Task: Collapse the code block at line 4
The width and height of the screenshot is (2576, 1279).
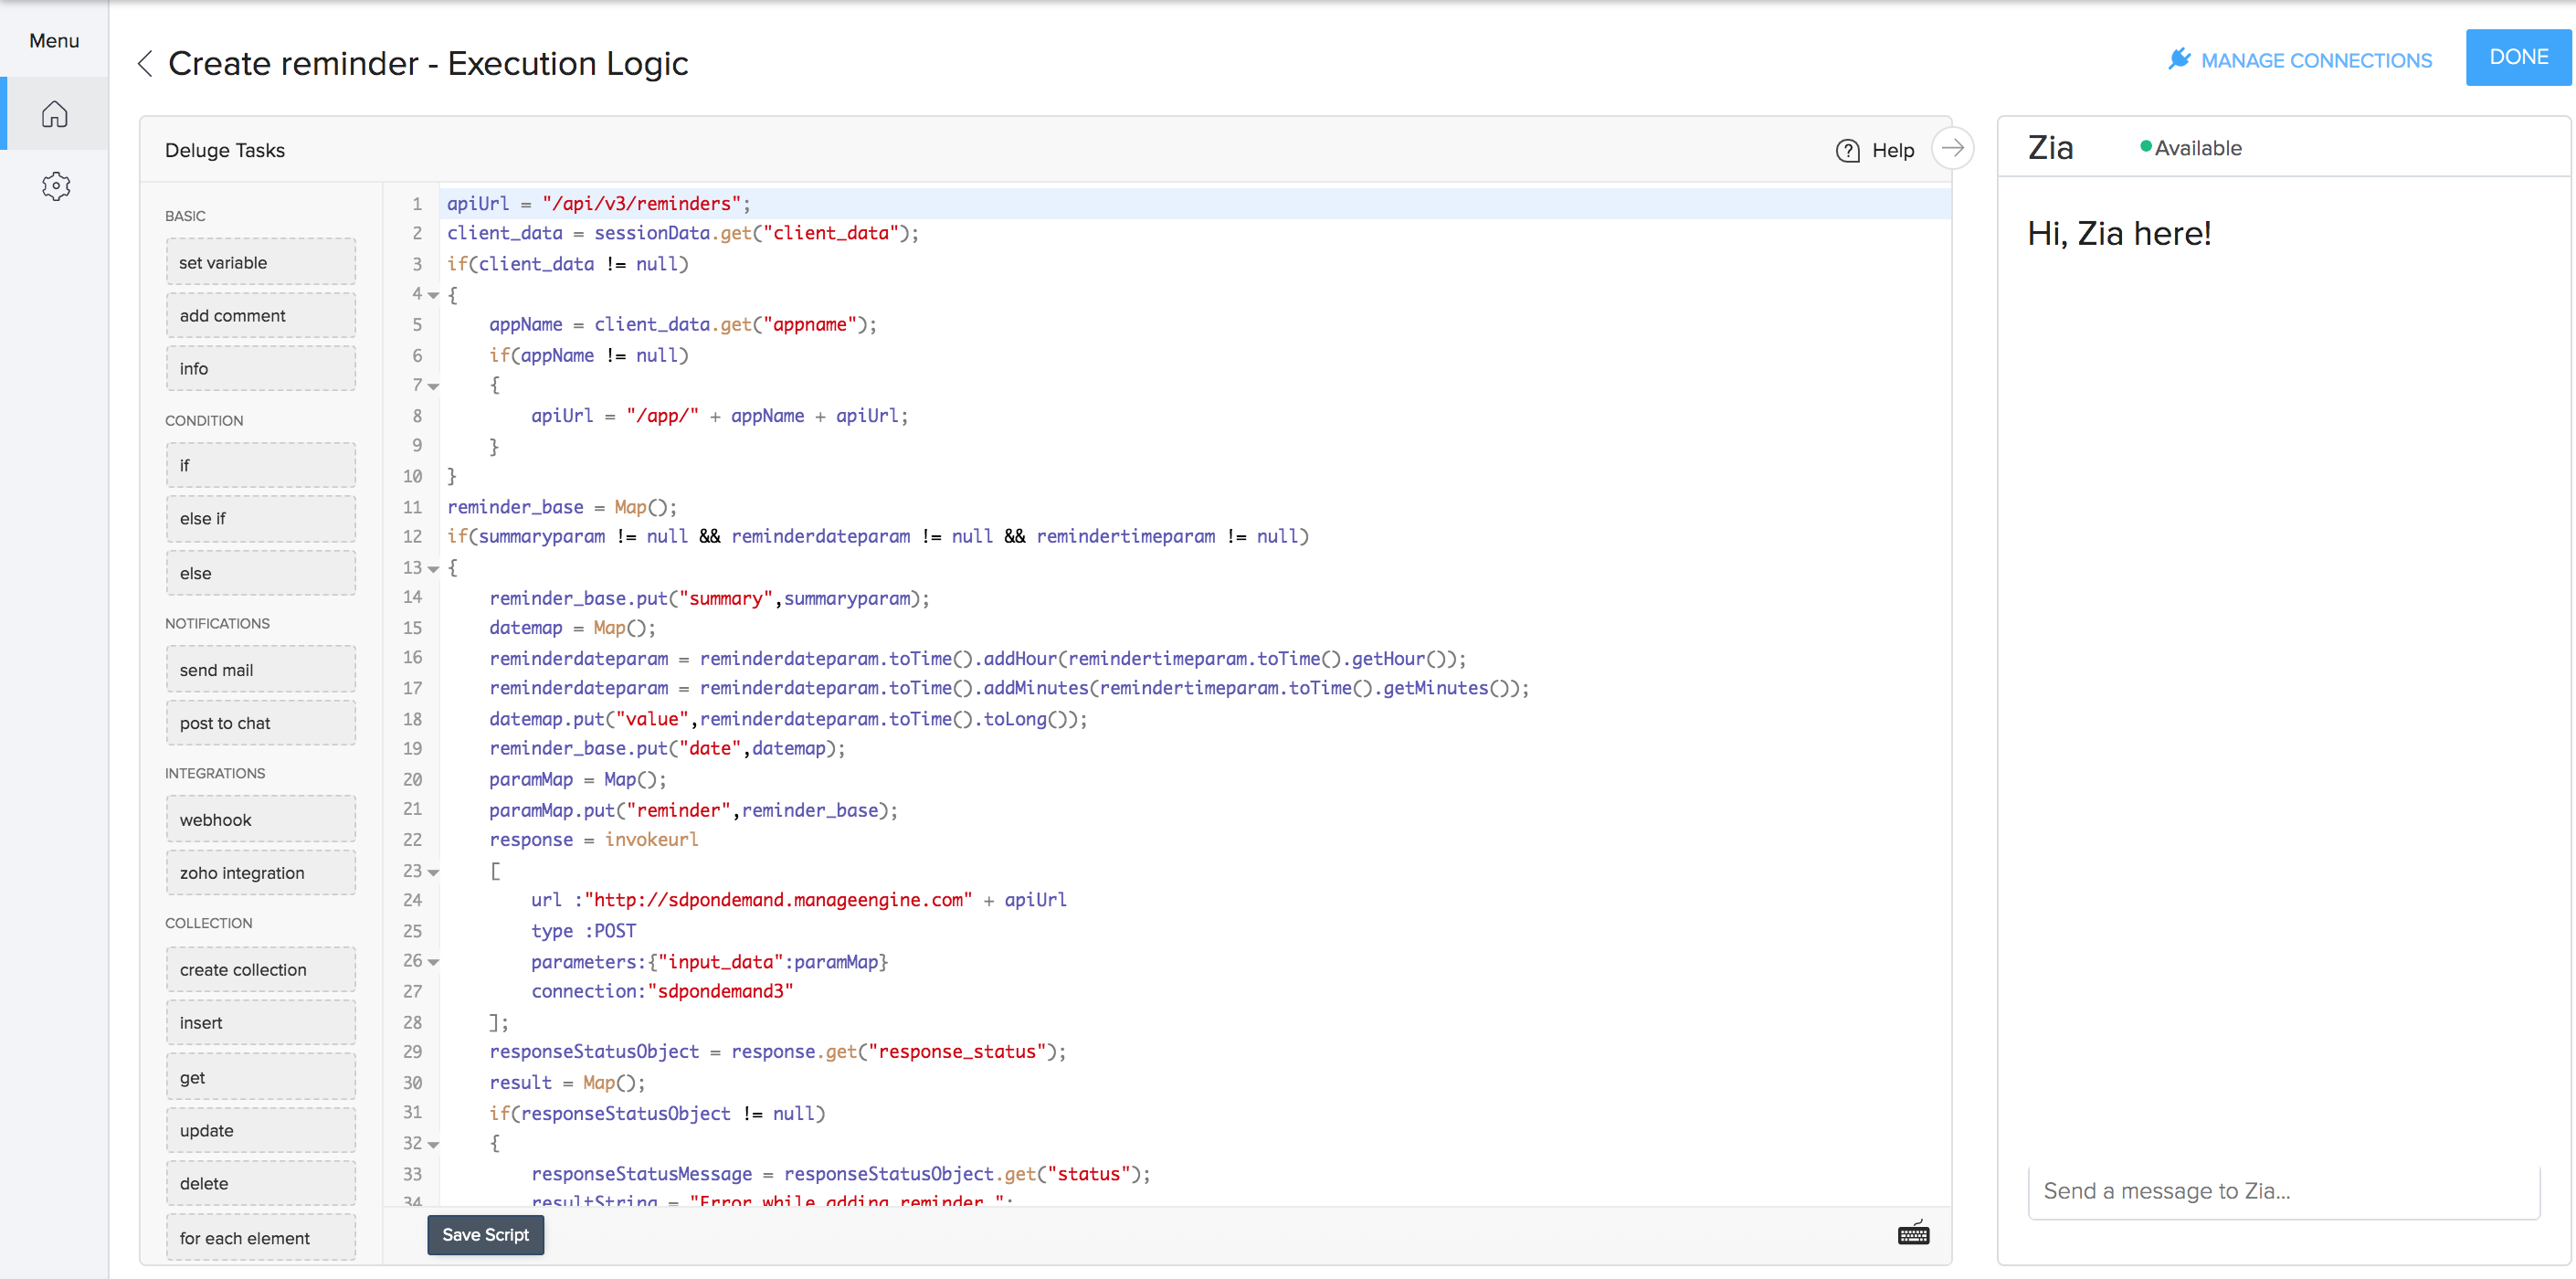Action: (x=433, y=295)
